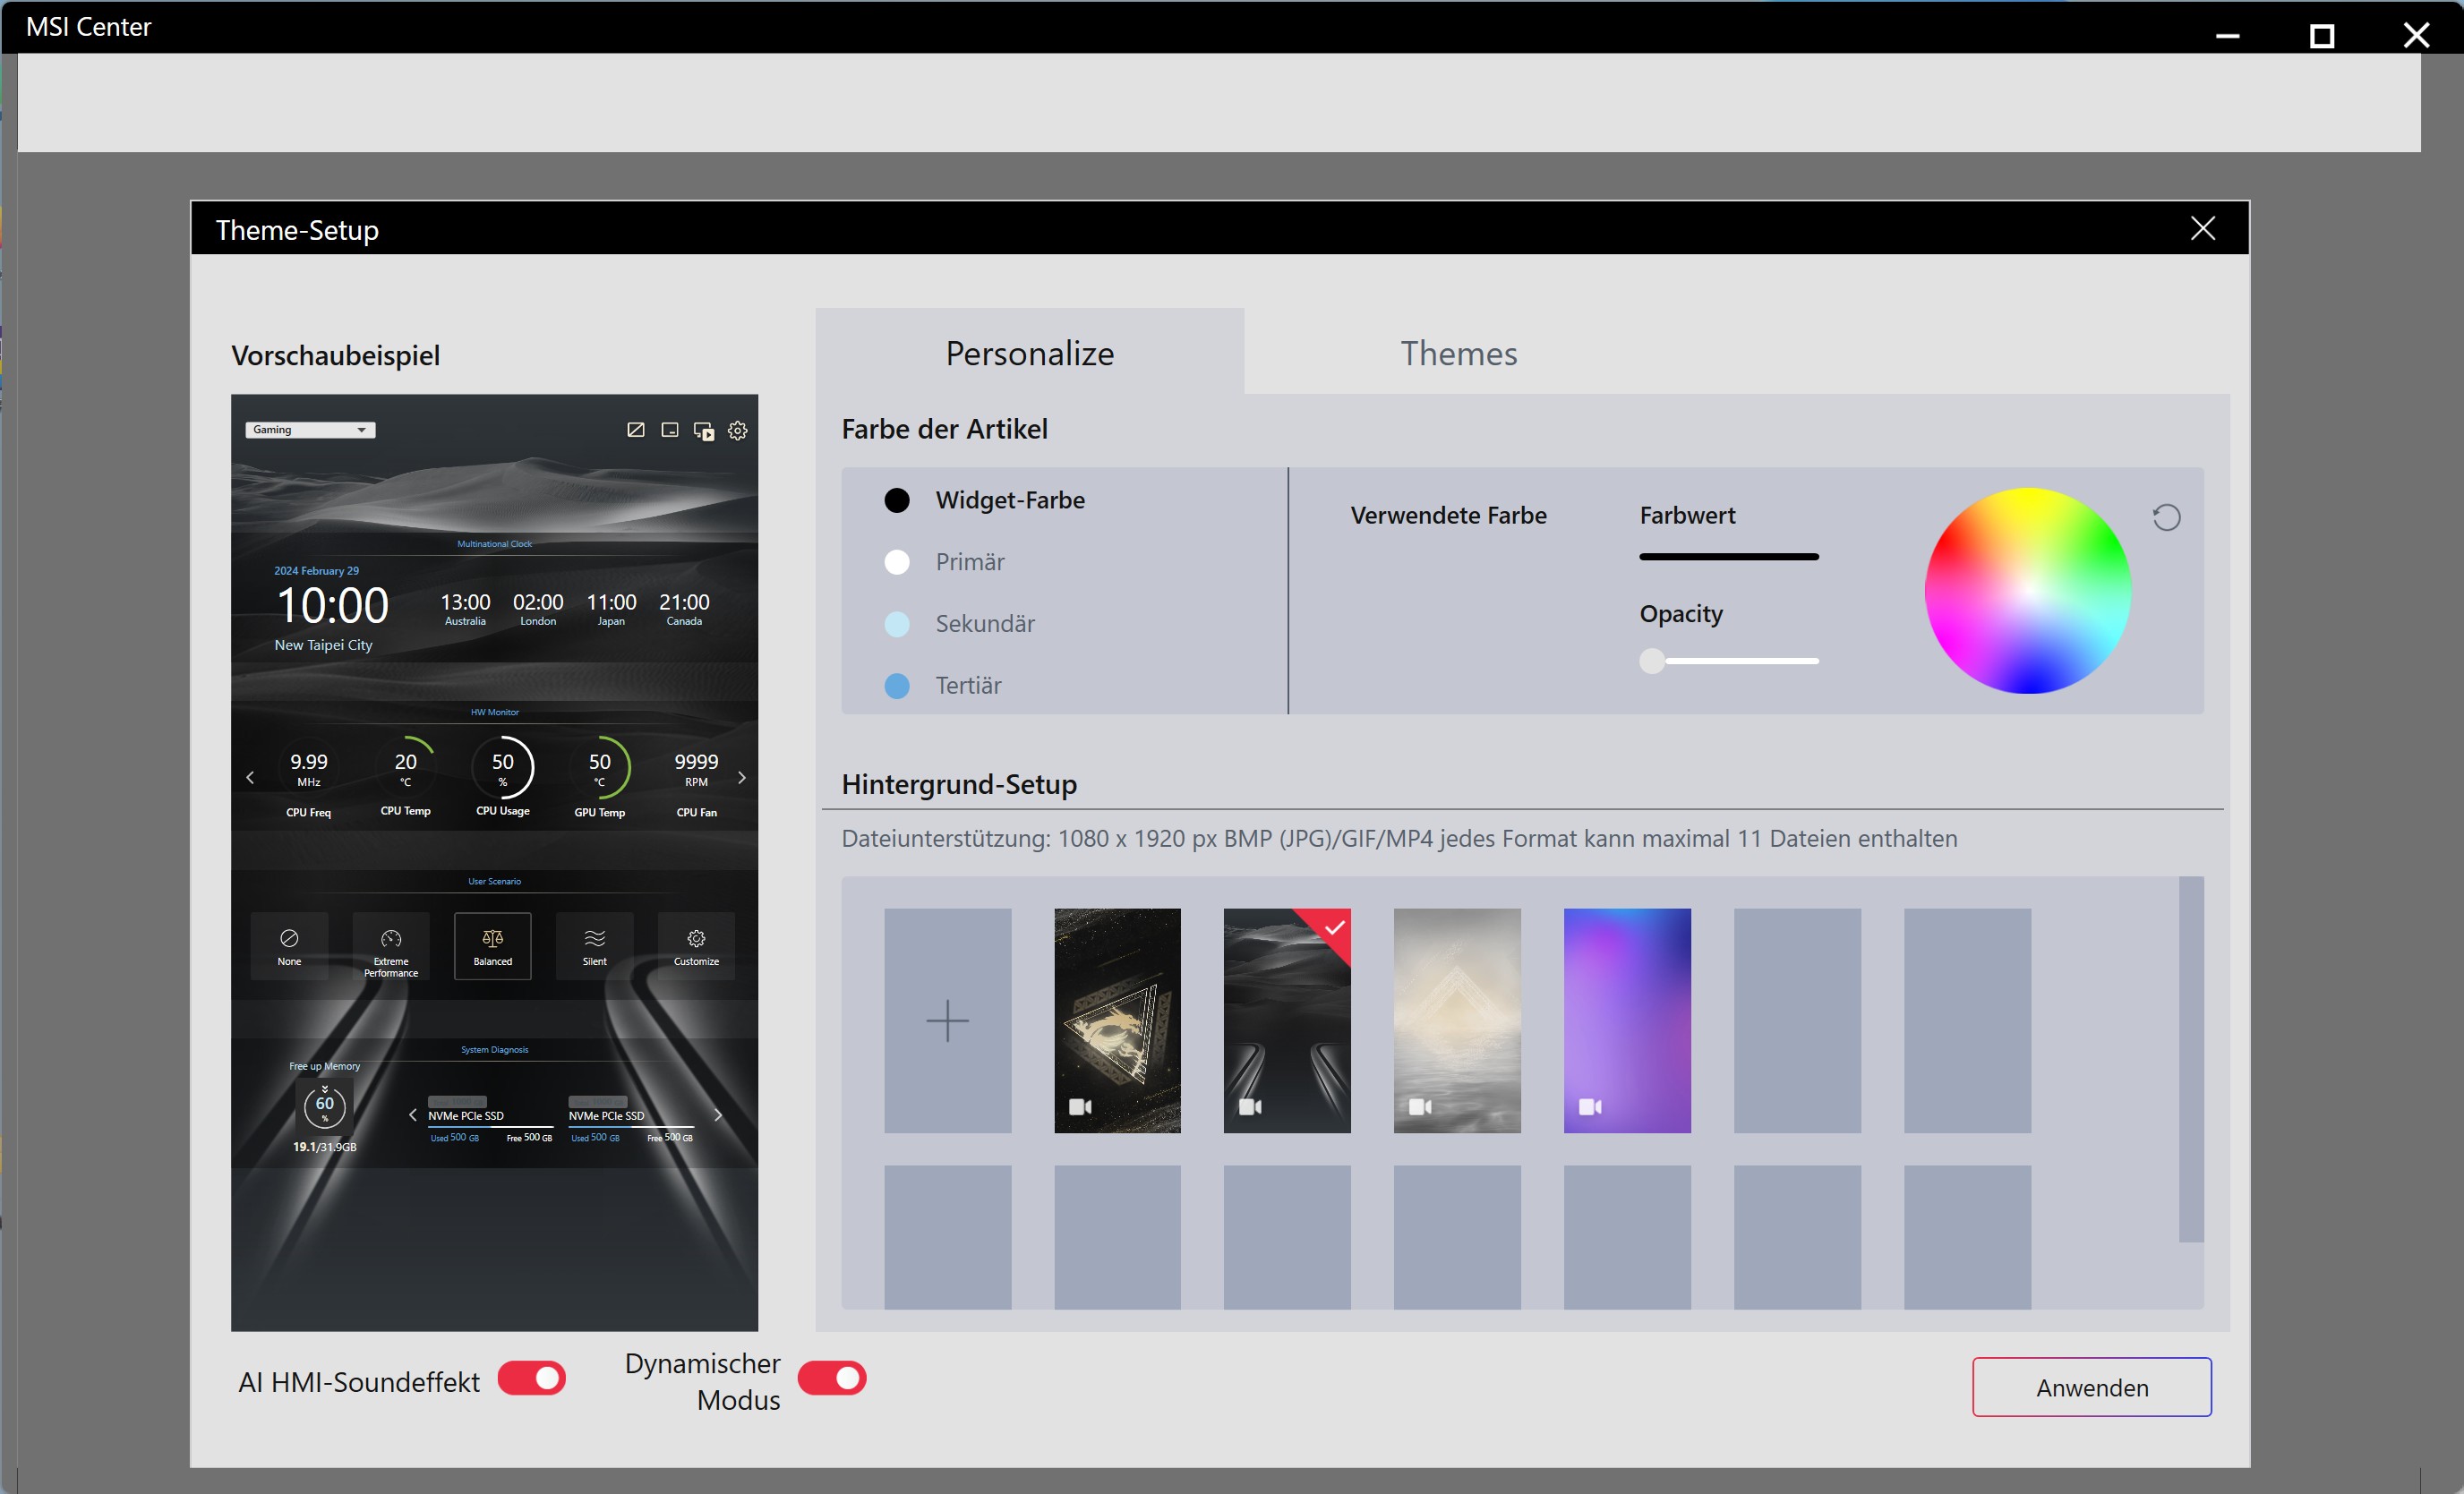
Task: Click the Anwenden button
Action: click(x=2091, y=1386)
